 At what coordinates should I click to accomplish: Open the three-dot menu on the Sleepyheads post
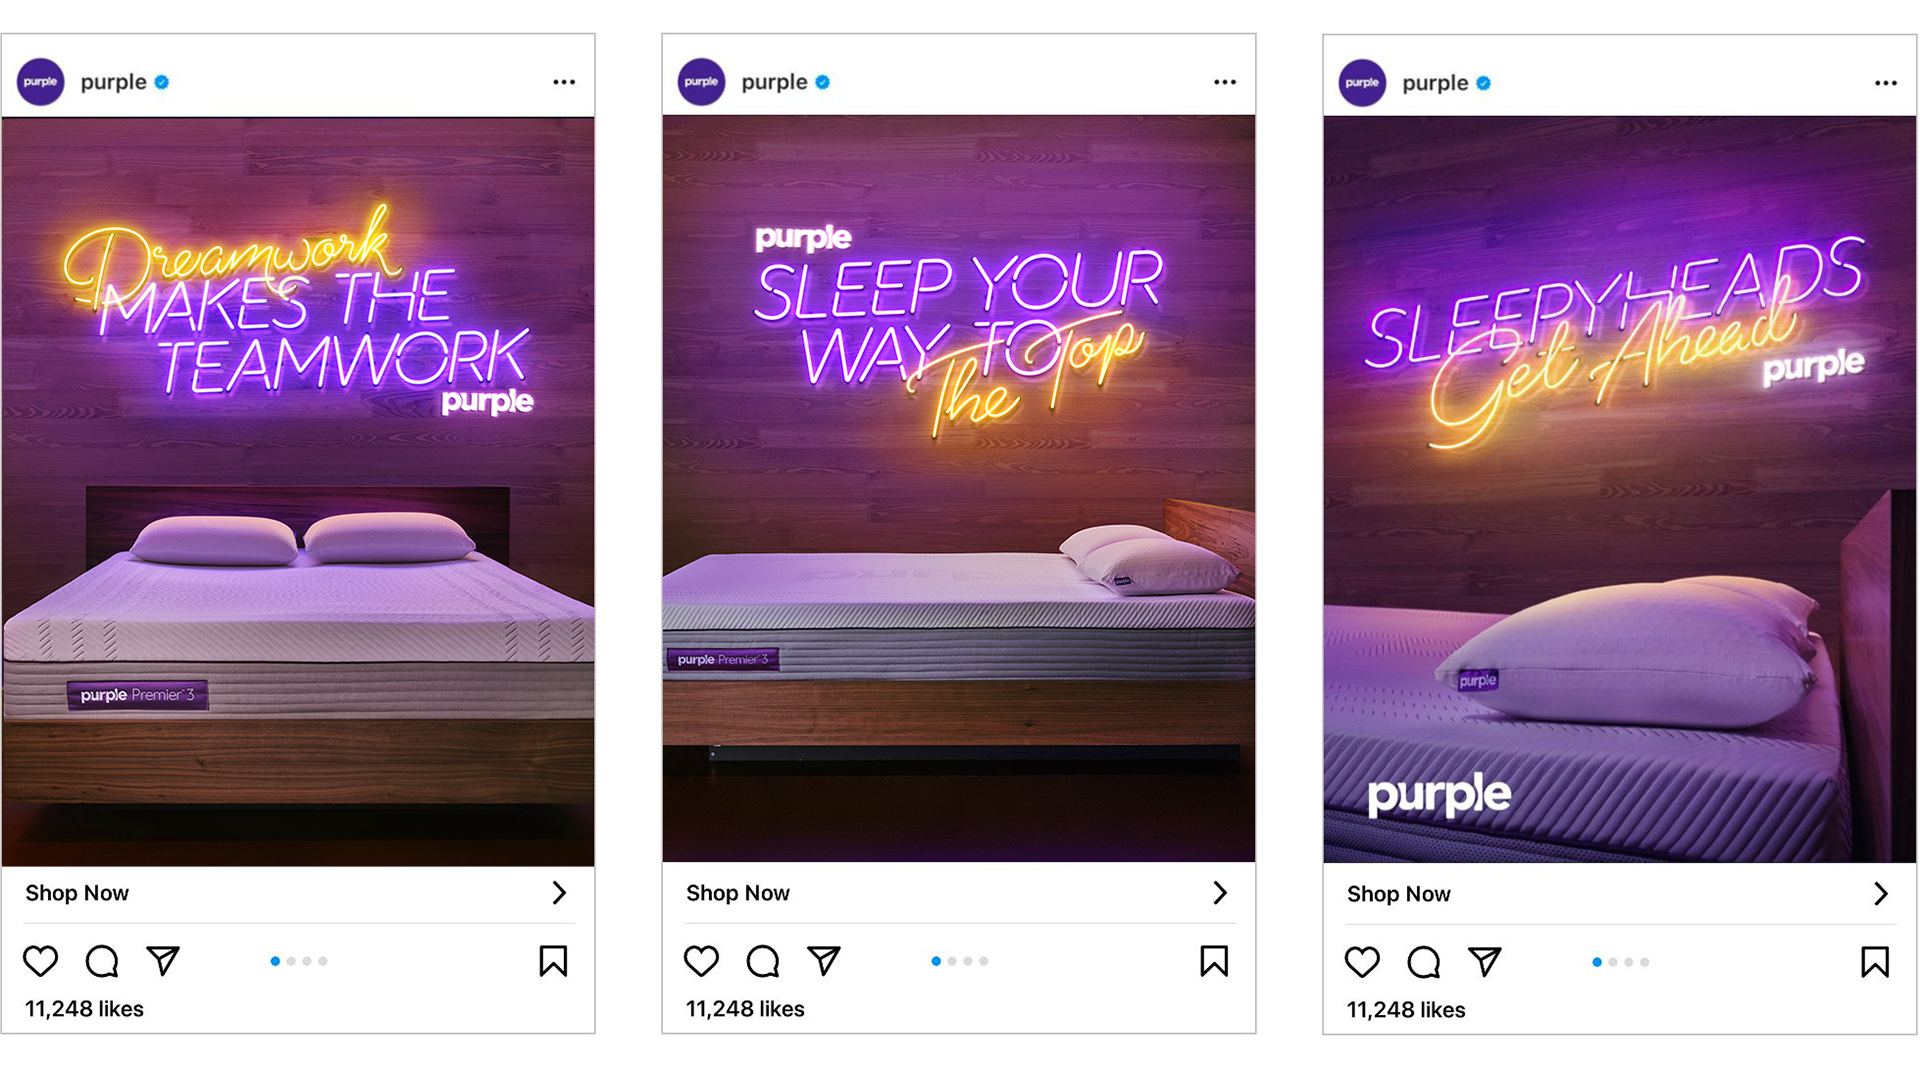point(1886,83)
